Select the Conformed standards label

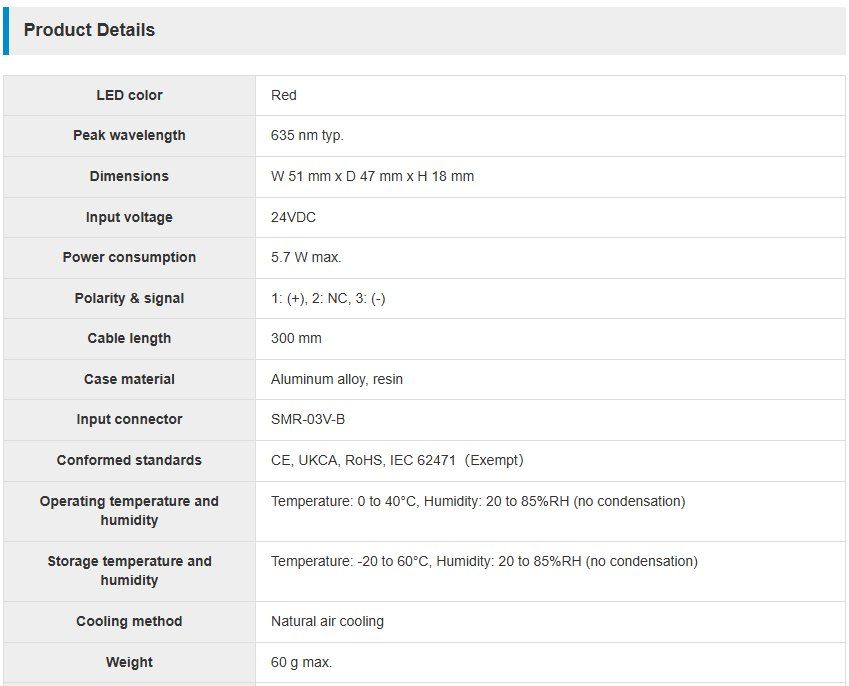click(x=129, y=460)
